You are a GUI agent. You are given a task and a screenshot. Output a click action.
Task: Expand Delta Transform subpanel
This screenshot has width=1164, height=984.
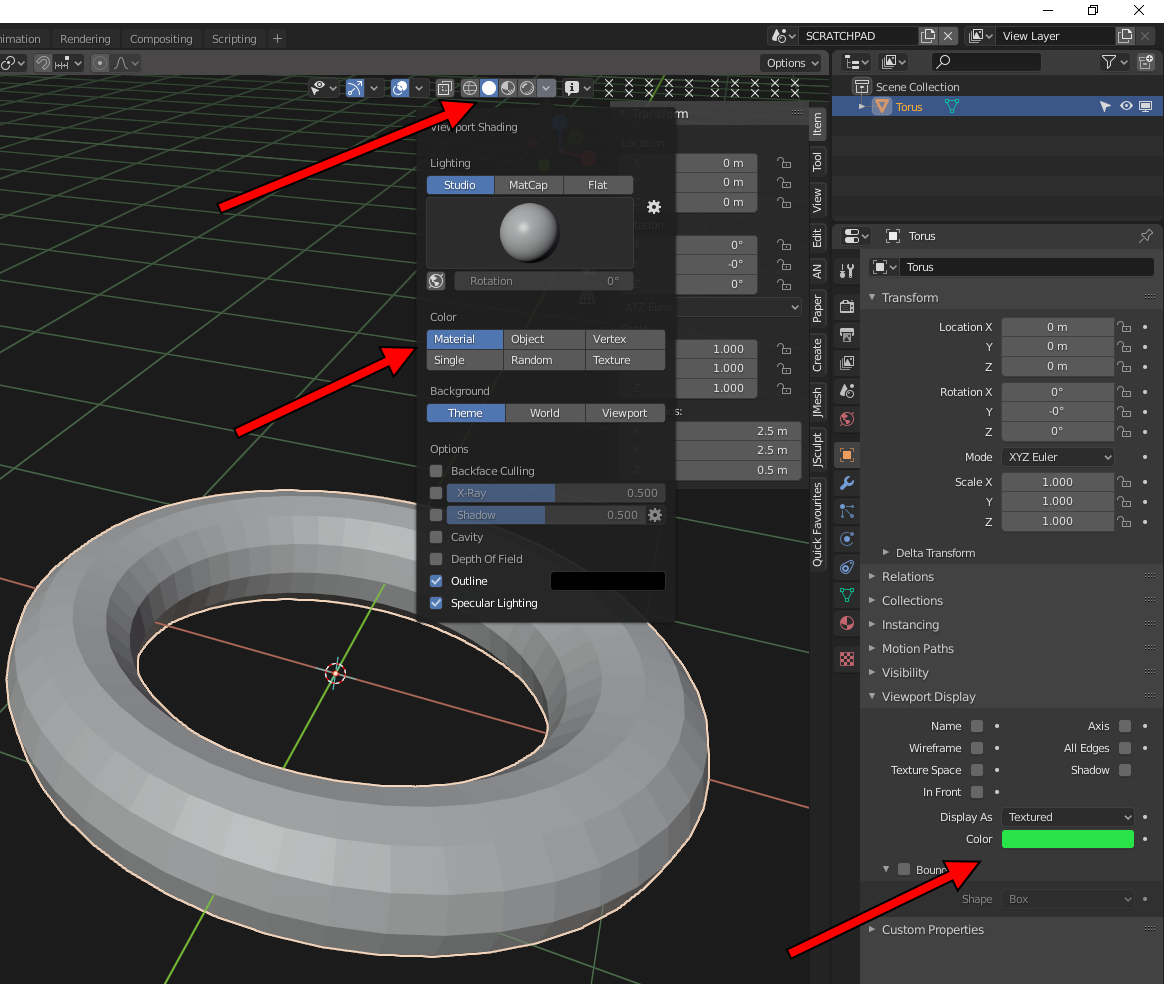pos(886,552)
